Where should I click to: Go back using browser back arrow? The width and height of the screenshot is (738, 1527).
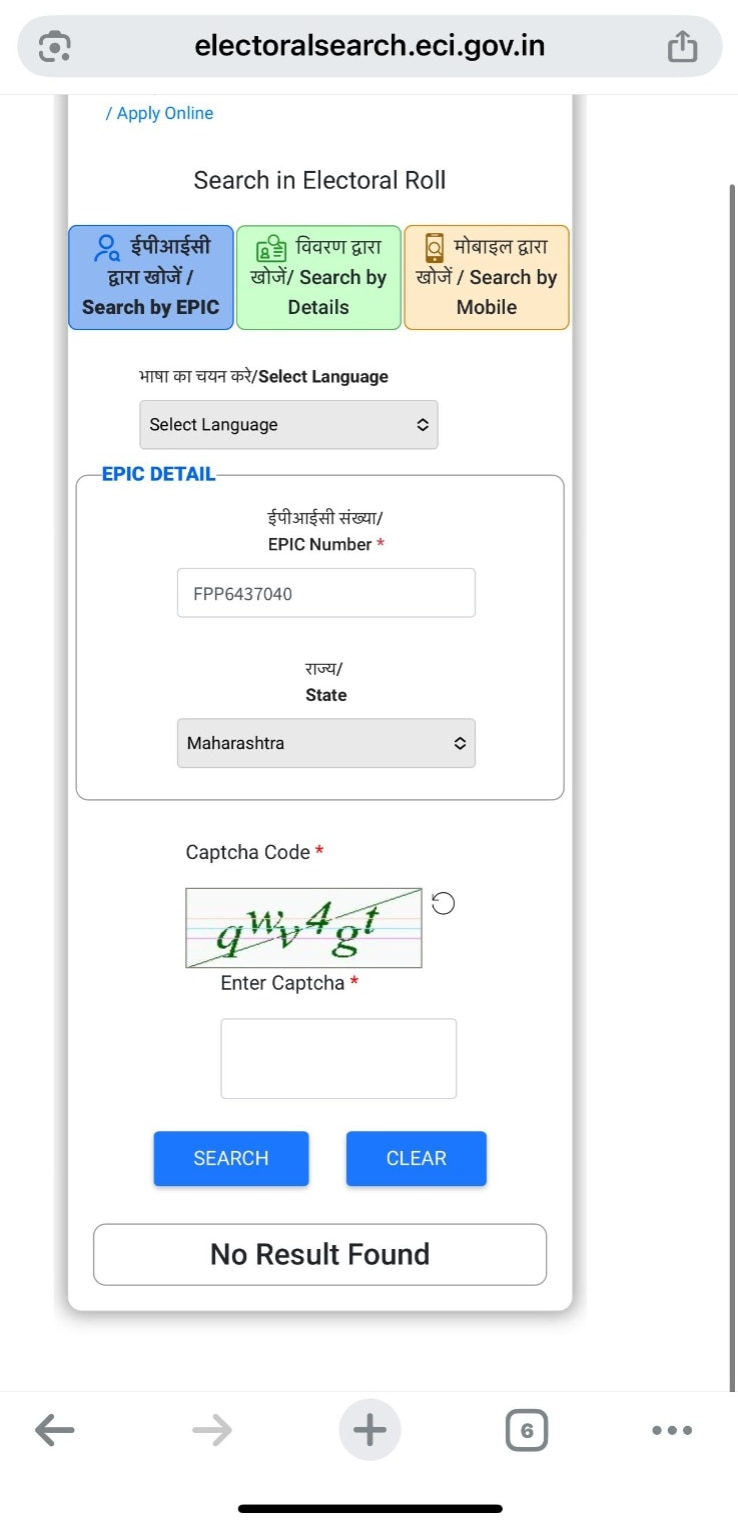55,1430
